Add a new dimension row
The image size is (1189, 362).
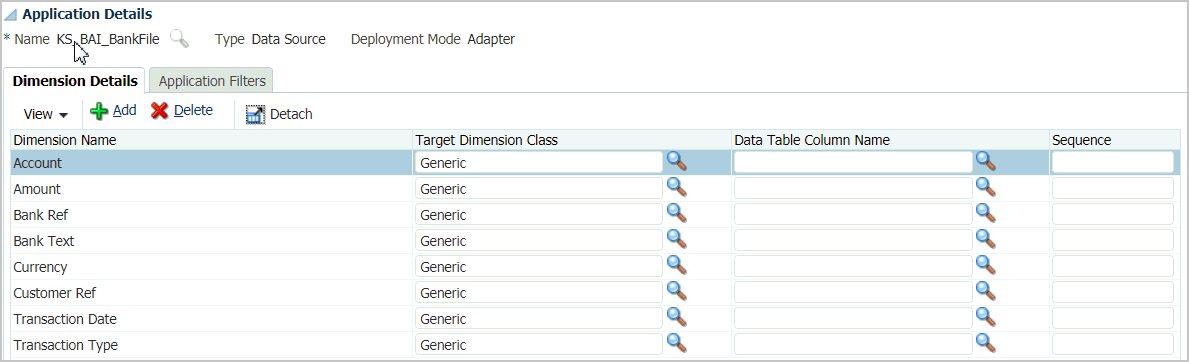(x=114, y=111)
